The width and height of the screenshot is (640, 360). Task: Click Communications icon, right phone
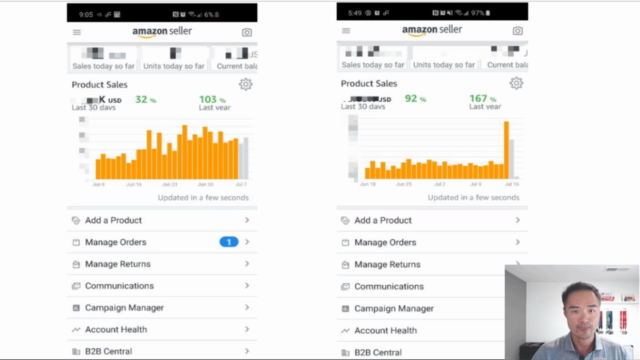tap(345, 287)
